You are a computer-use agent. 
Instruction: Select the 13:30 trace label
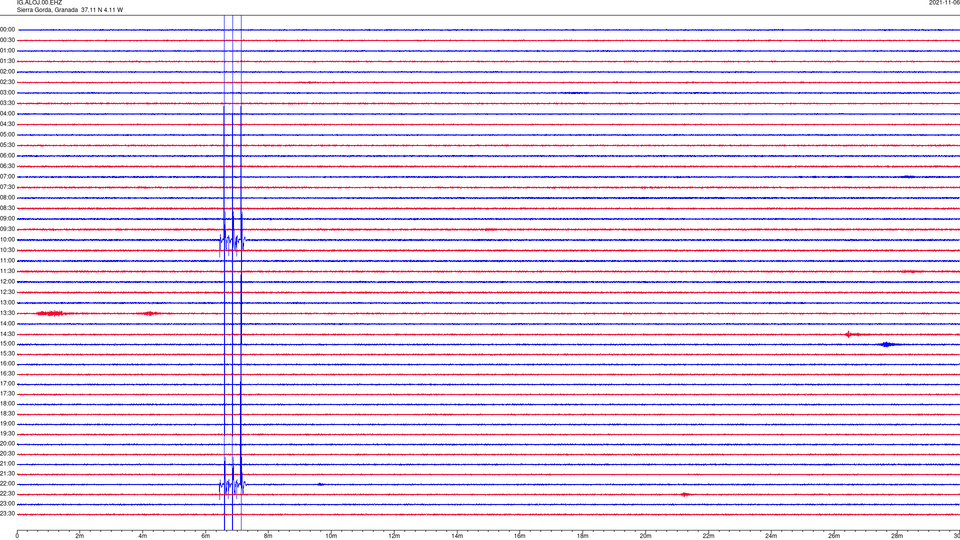pos(7,313)
